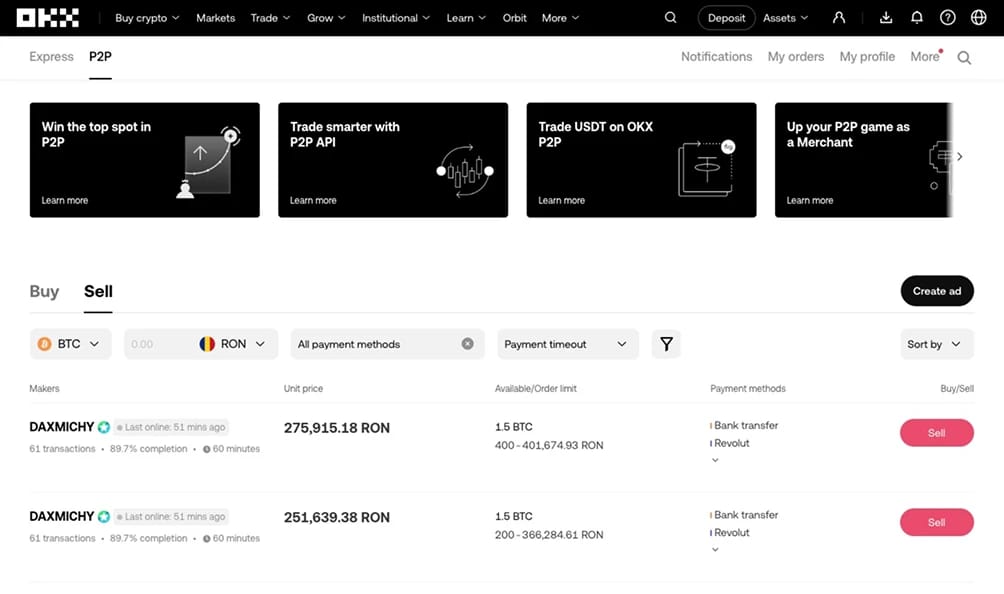1004x594 pixels.
Task: Switch to the Express tab
Action: [x=51, y=56]
